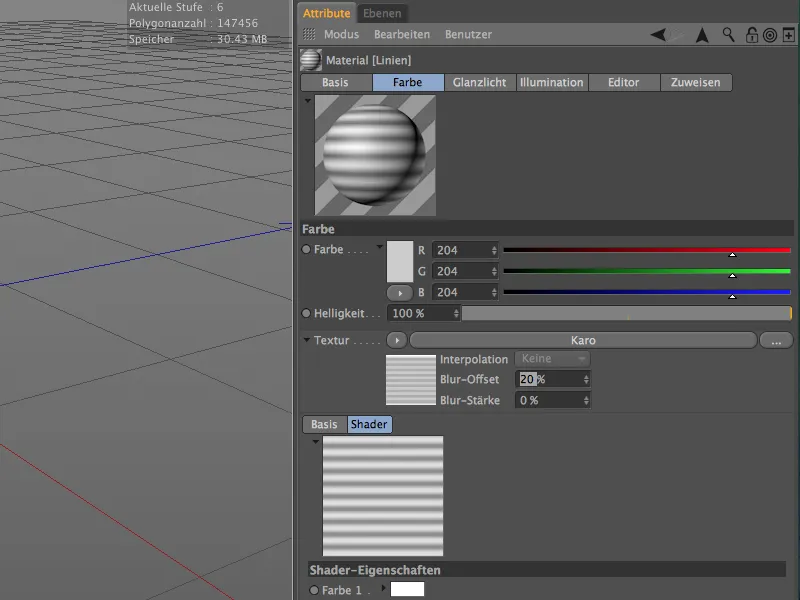Click the three-dots texture browse button
Screen dimensions: 800x600
point(776,340)
